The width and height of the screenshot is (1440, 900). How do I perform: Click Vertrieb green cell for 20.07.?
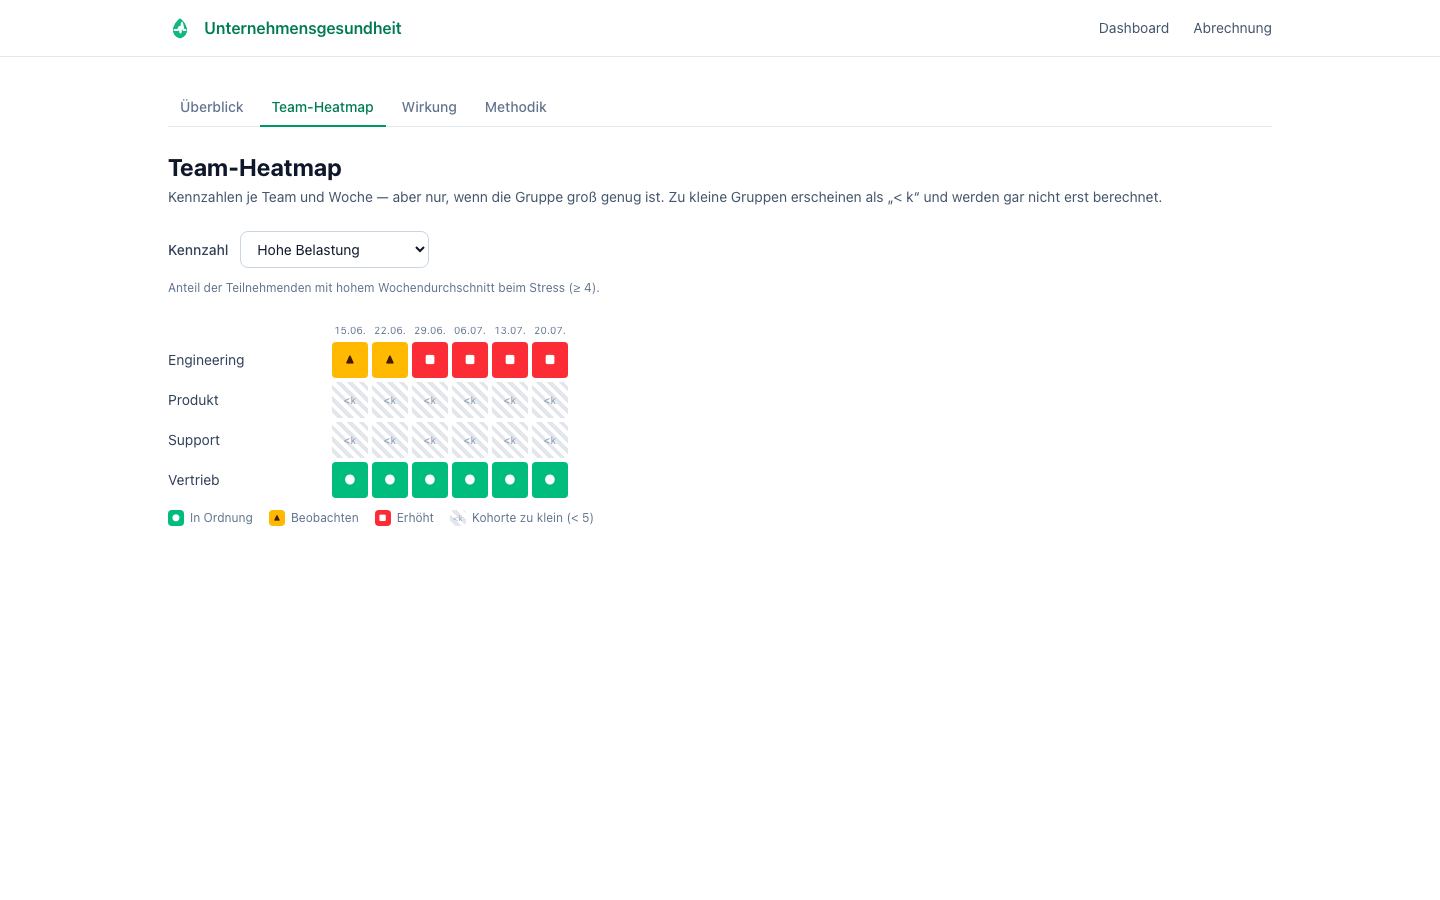pos(550,480)
